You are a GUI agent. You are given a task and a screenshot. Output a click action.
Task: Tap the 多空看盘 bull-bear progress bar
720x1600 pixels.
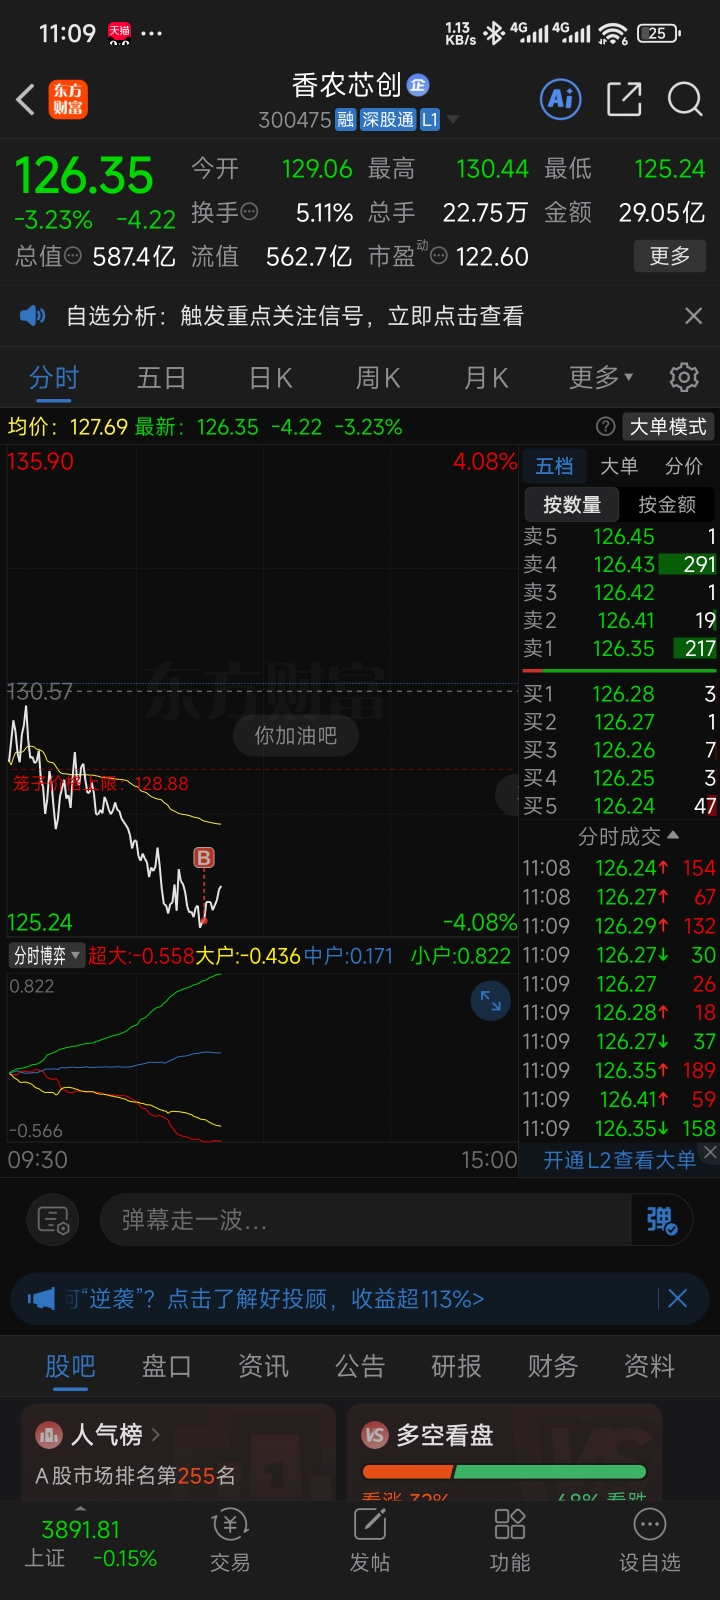click(504, 1472)
